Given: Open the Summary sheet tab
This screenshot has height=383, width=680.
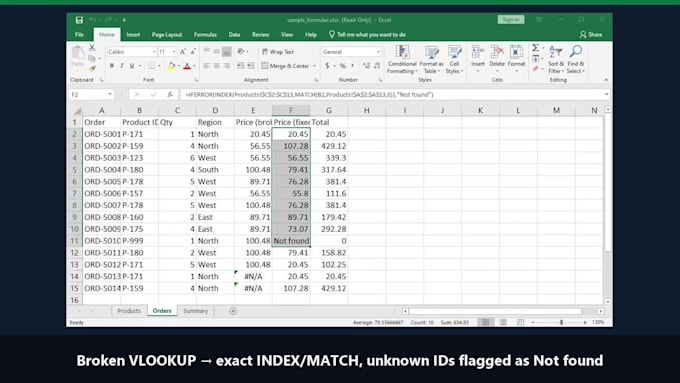Looking at the screenshot, I should [196, 311].
